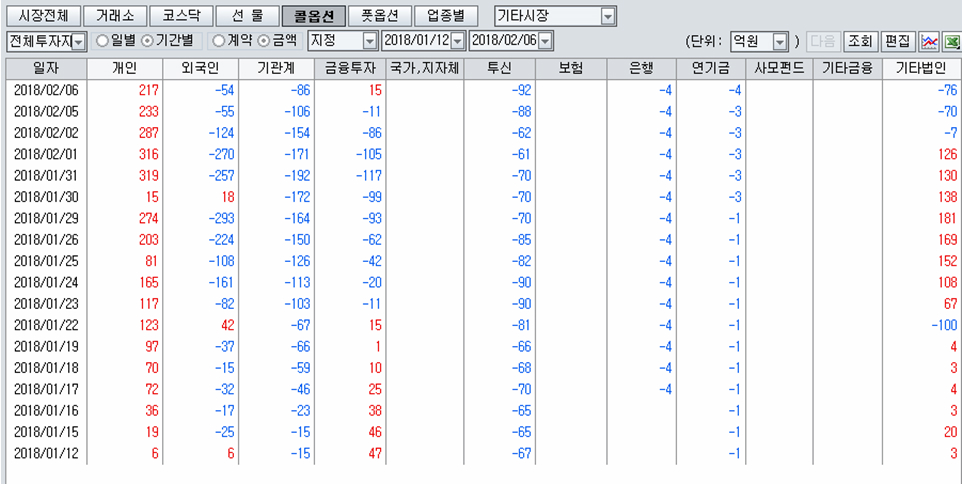Export table with the Excel icon

coord(951,41)
